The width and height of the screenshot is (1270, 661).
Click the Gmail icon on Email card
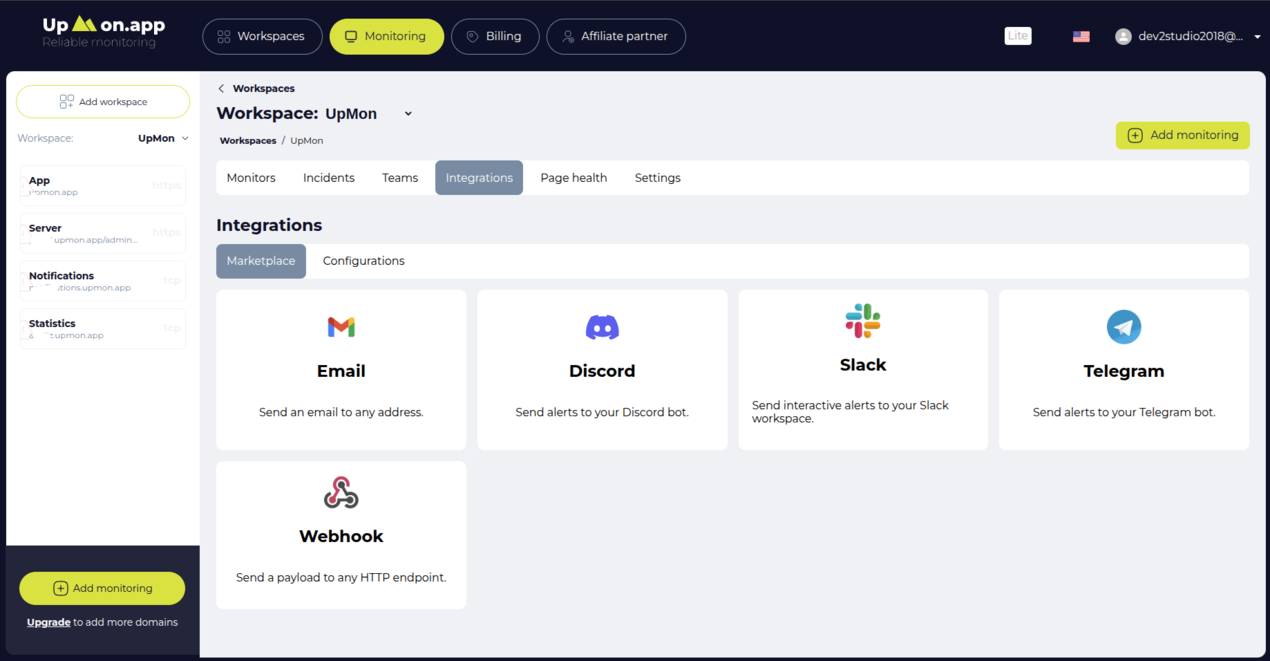pyautogui.click(x=341, y=327)
